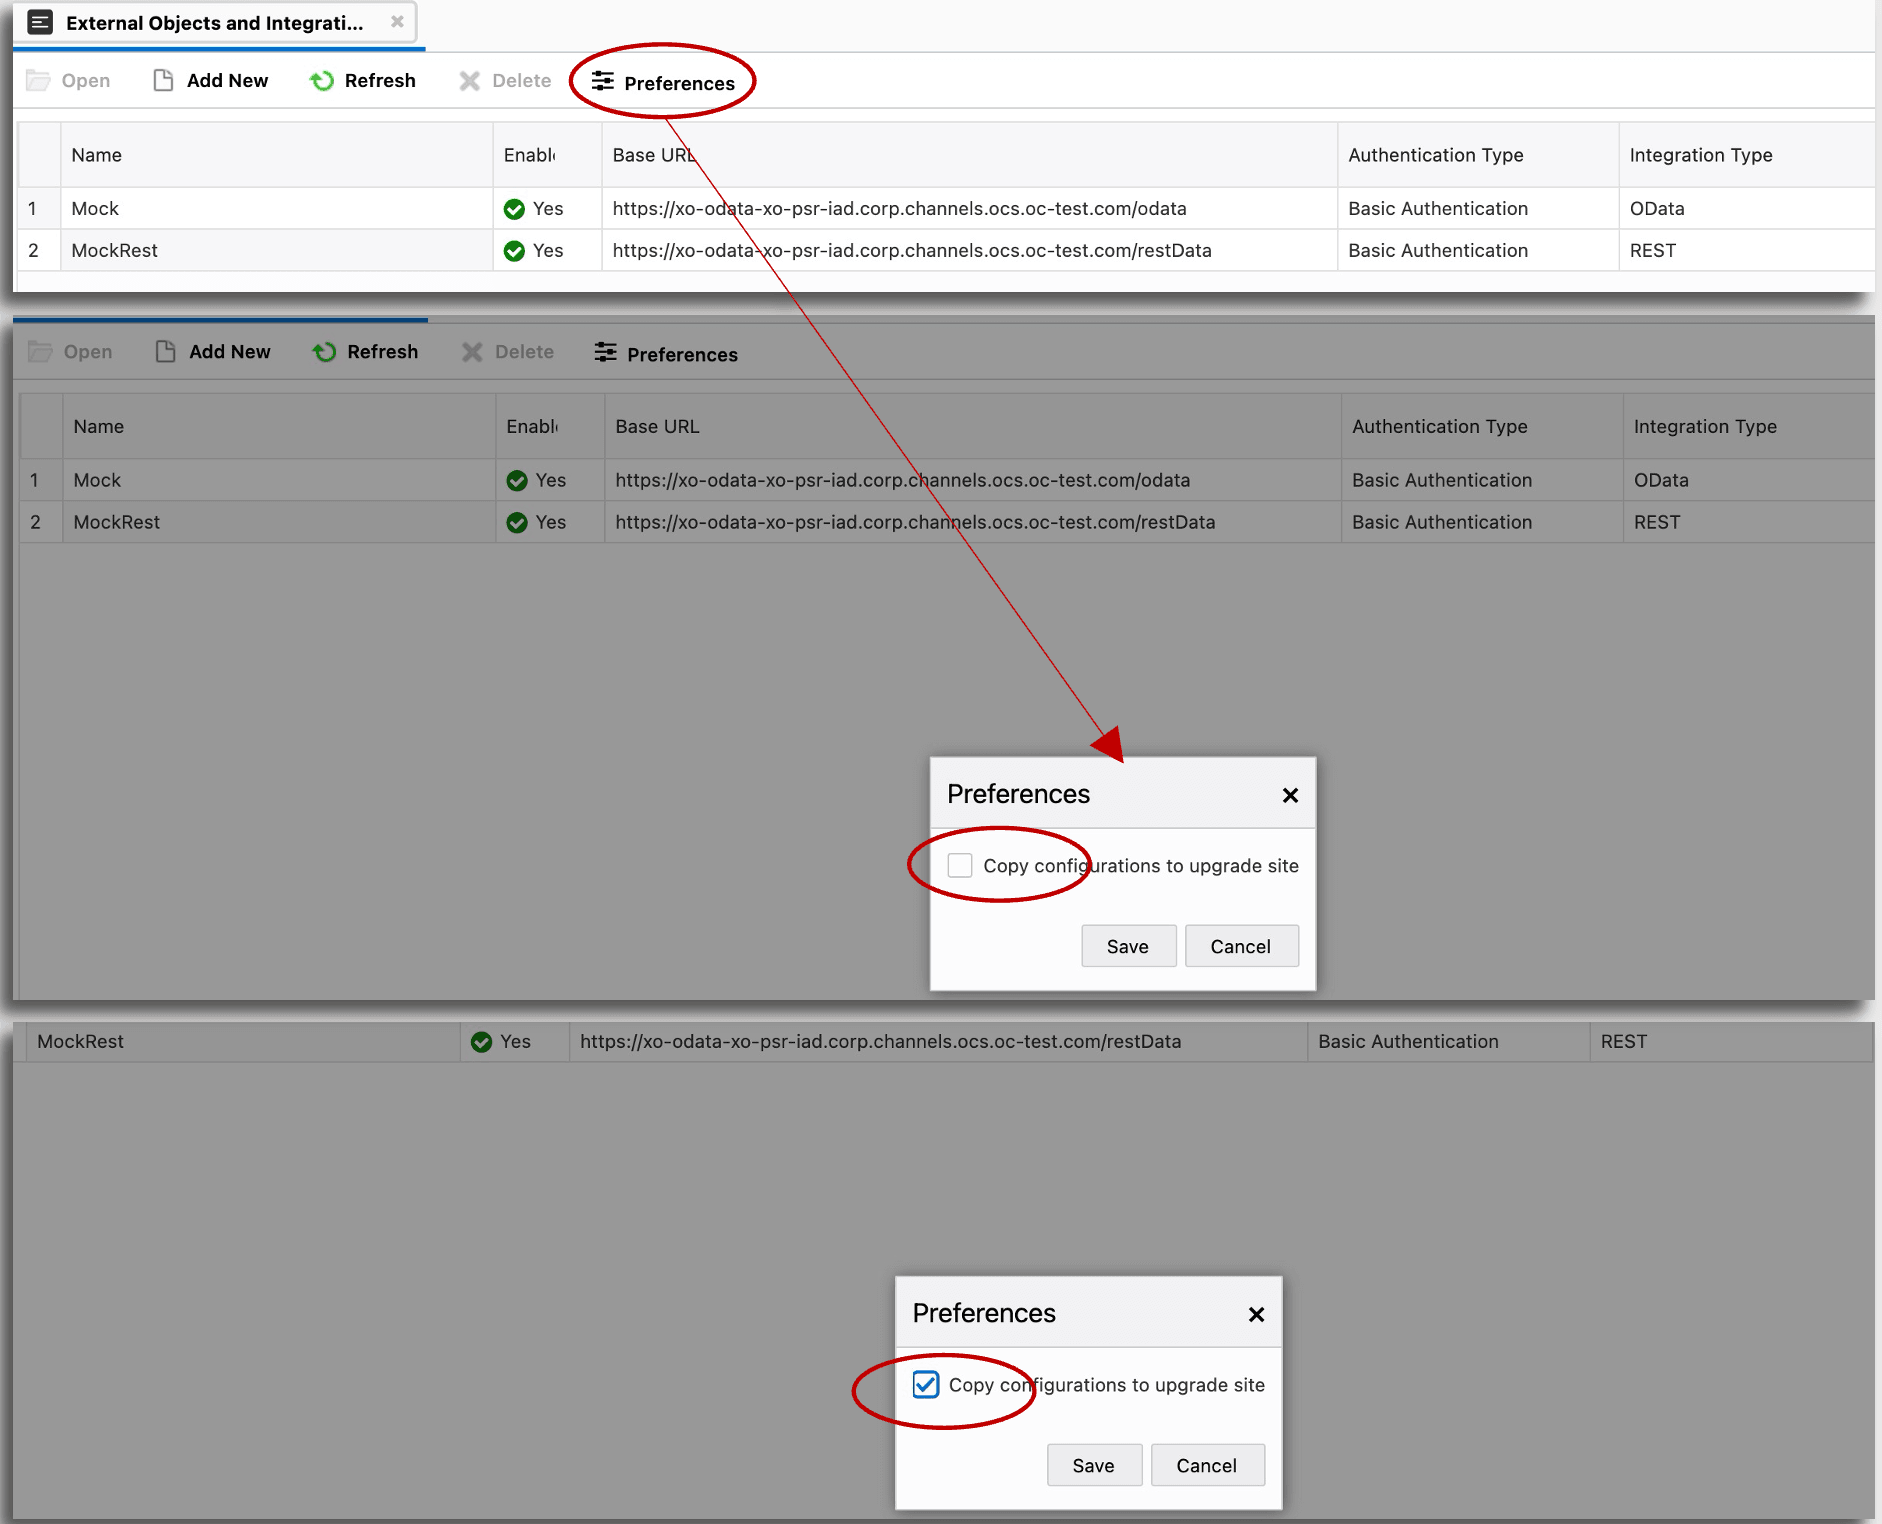Click Add New icon in dimmed middle toolbar
This screenshot has width=1882, height=1524.
166,352
